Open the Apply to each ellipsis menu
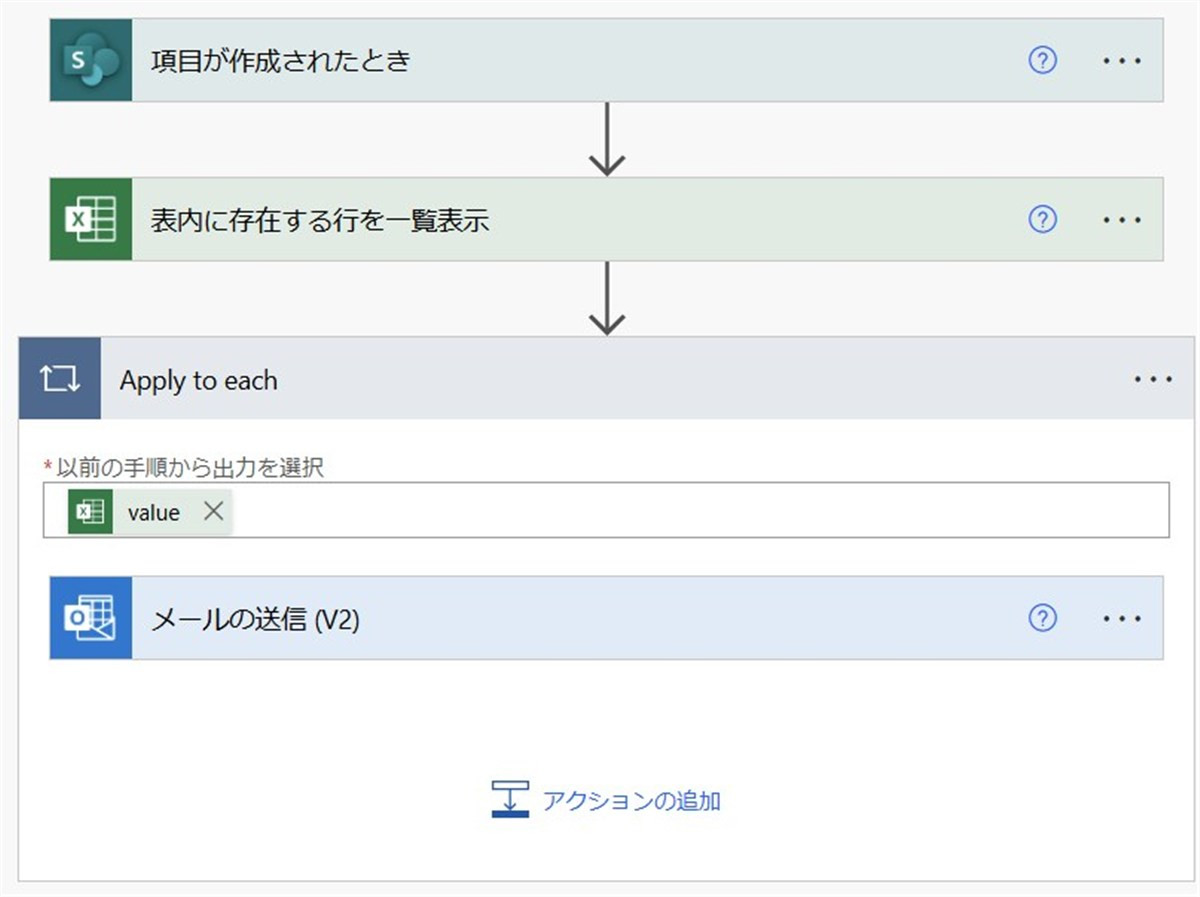1200x897 pixels. pos(1153,380)
